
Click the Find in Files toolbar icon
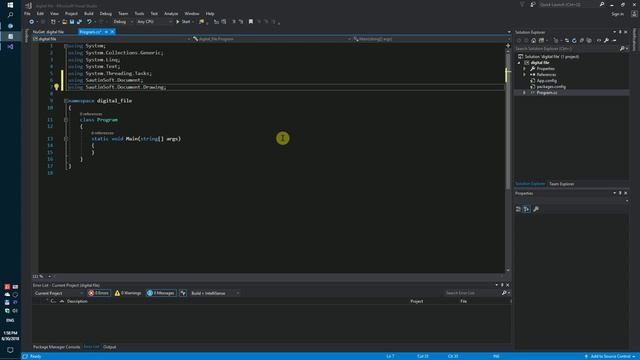(x=202, y=22)
